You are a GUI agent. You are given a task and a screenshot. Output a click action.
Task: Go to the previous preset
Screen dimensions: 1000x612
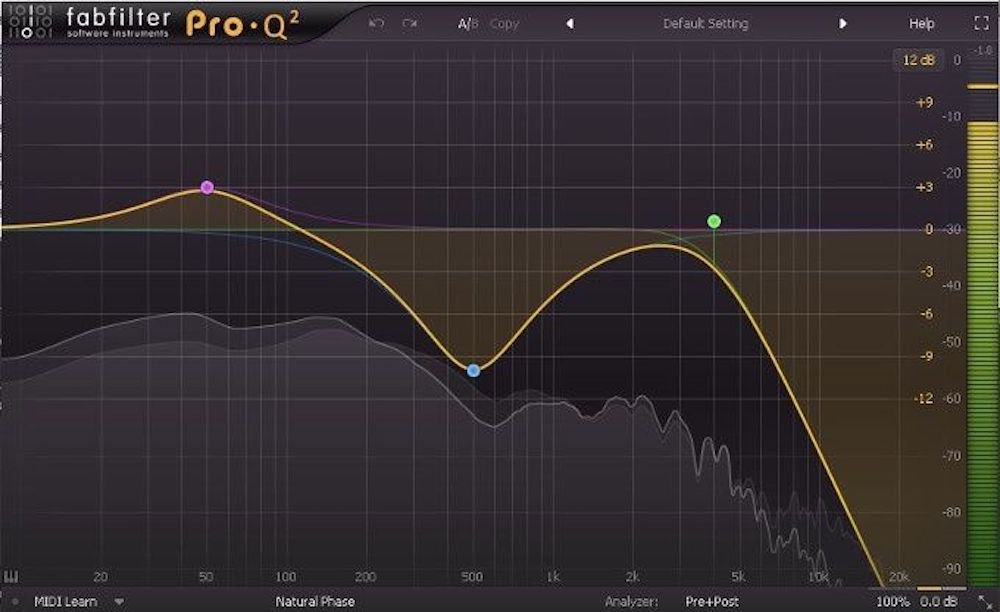(x=570, y=23)
